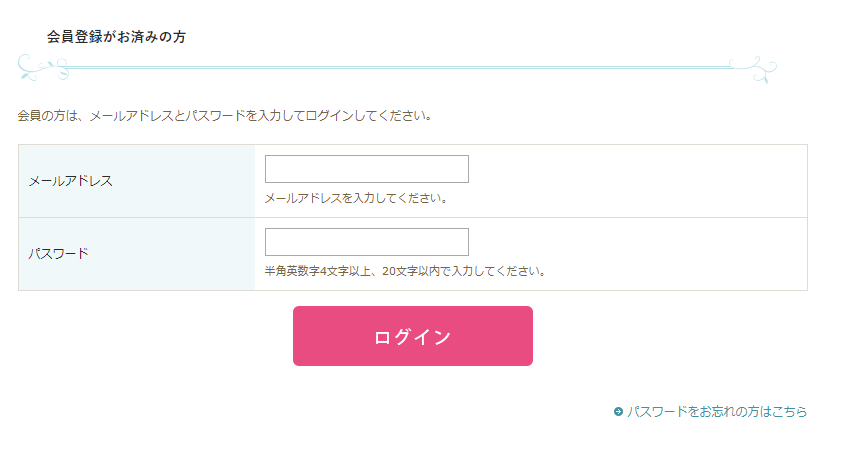The width and height of the screenshot is (860, 457).
Task: Focus the パスワード text input box
Action: 366,242
